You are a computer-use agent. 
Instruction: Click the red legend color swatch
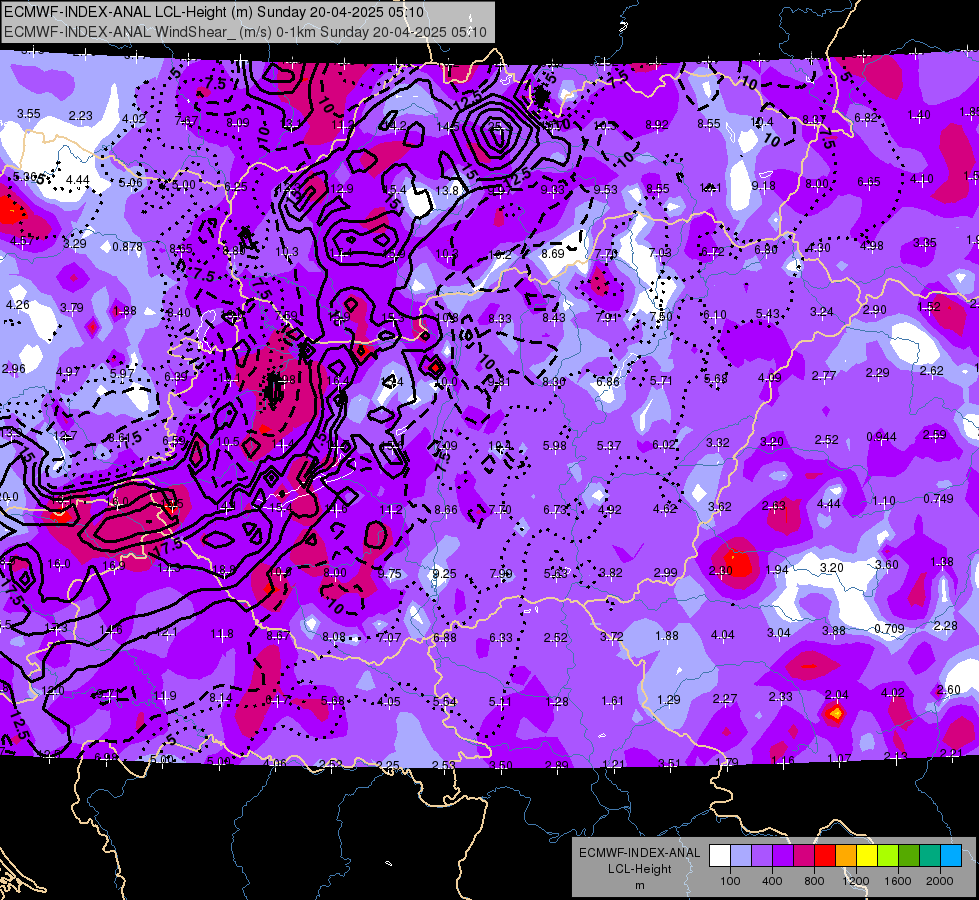(825, 856)
